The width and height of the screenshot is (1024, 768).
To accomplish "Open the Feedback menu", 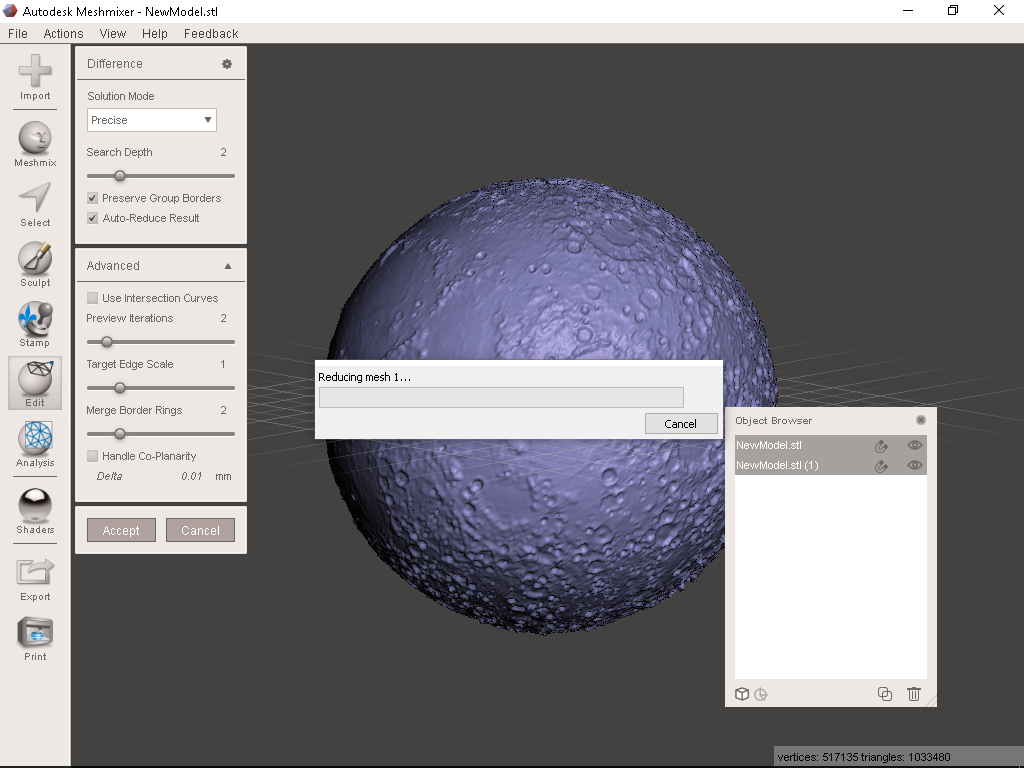I will 211,34.
